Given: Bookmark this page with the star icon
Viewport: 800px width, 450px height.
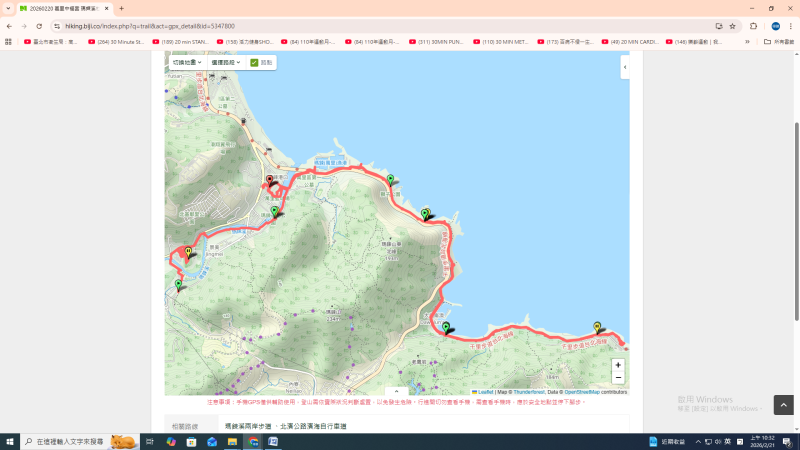Looking at the screenshot, I should pyautogui.click(x=732, y=26).
